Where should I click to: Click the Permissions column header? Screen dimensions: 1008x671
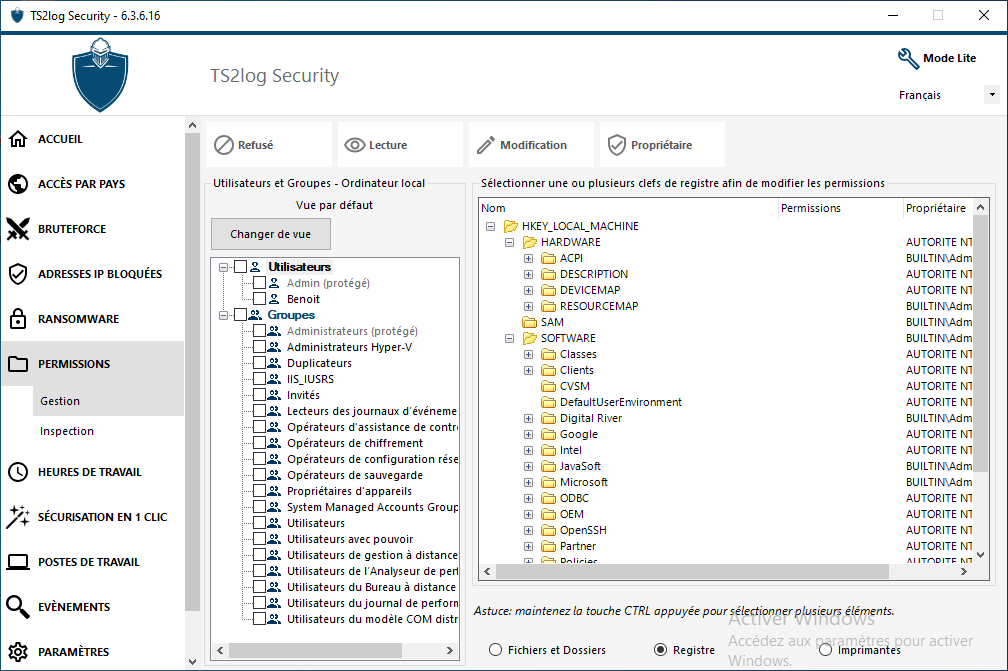pos(840,208)
